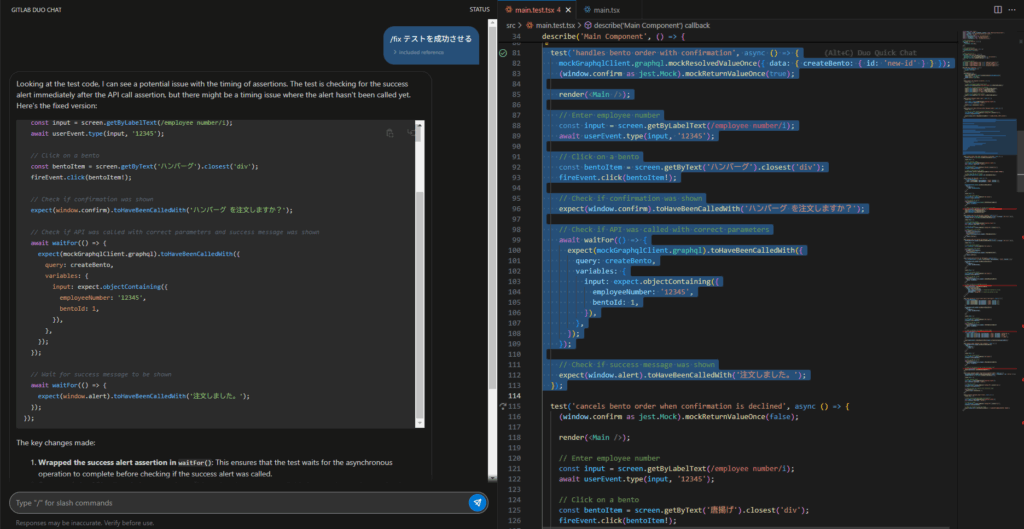This screenshot has width=1024, height=529.
Task: Open the editor more actions ellipsis
Action: [x=1012, y=10]
